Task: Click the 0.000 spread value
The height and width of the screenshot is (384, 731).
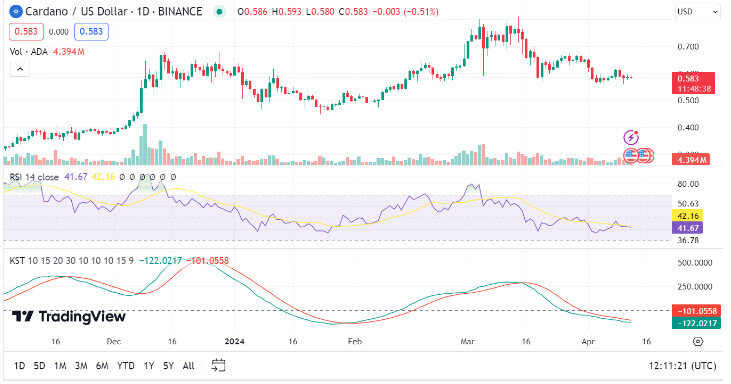Action: point(59,32)
